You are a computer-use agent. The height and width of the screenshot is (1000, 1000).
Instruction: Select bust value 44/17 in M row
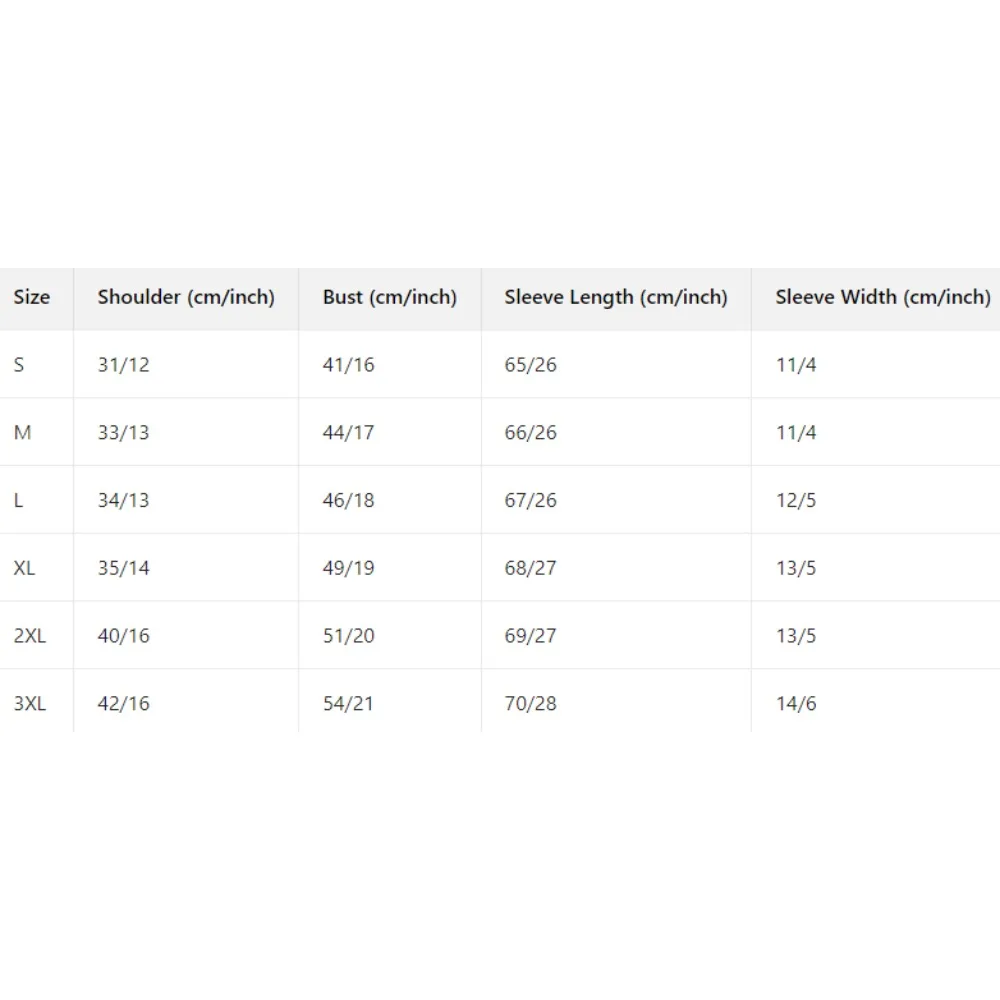(x=349, y=433)
